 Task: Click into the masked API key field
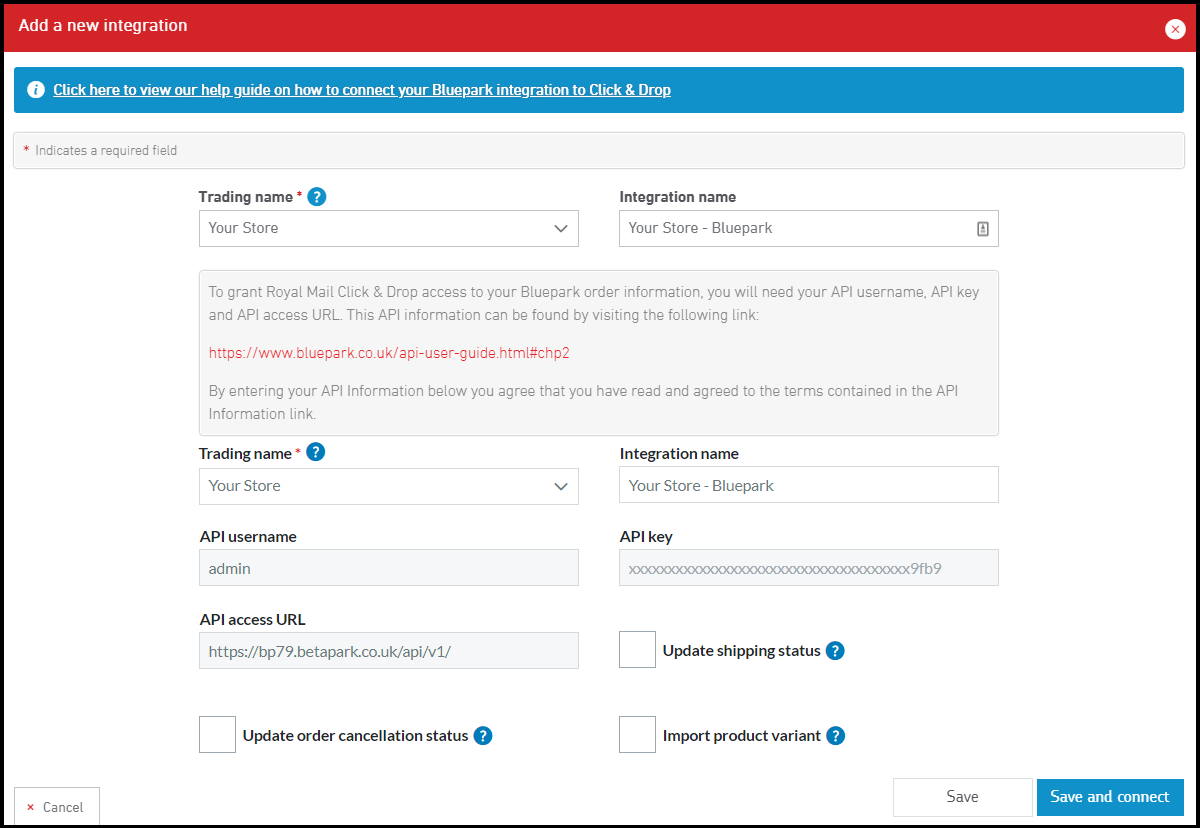(809, 568)
